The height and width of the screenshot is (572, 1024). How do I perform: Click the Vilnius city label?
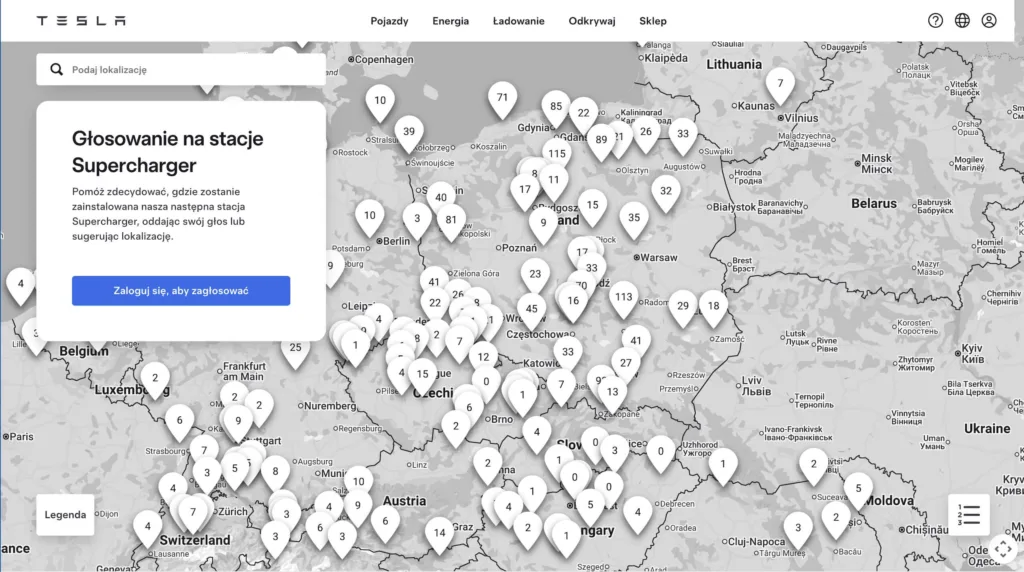pyautogui.click(x=801, y=118)
